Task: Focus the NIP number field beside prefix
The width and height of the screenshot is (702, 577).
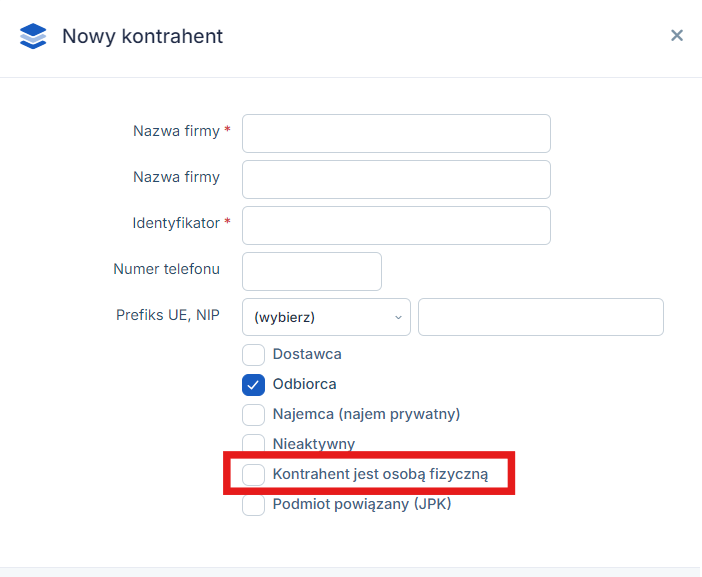Action: click(541, 317)
